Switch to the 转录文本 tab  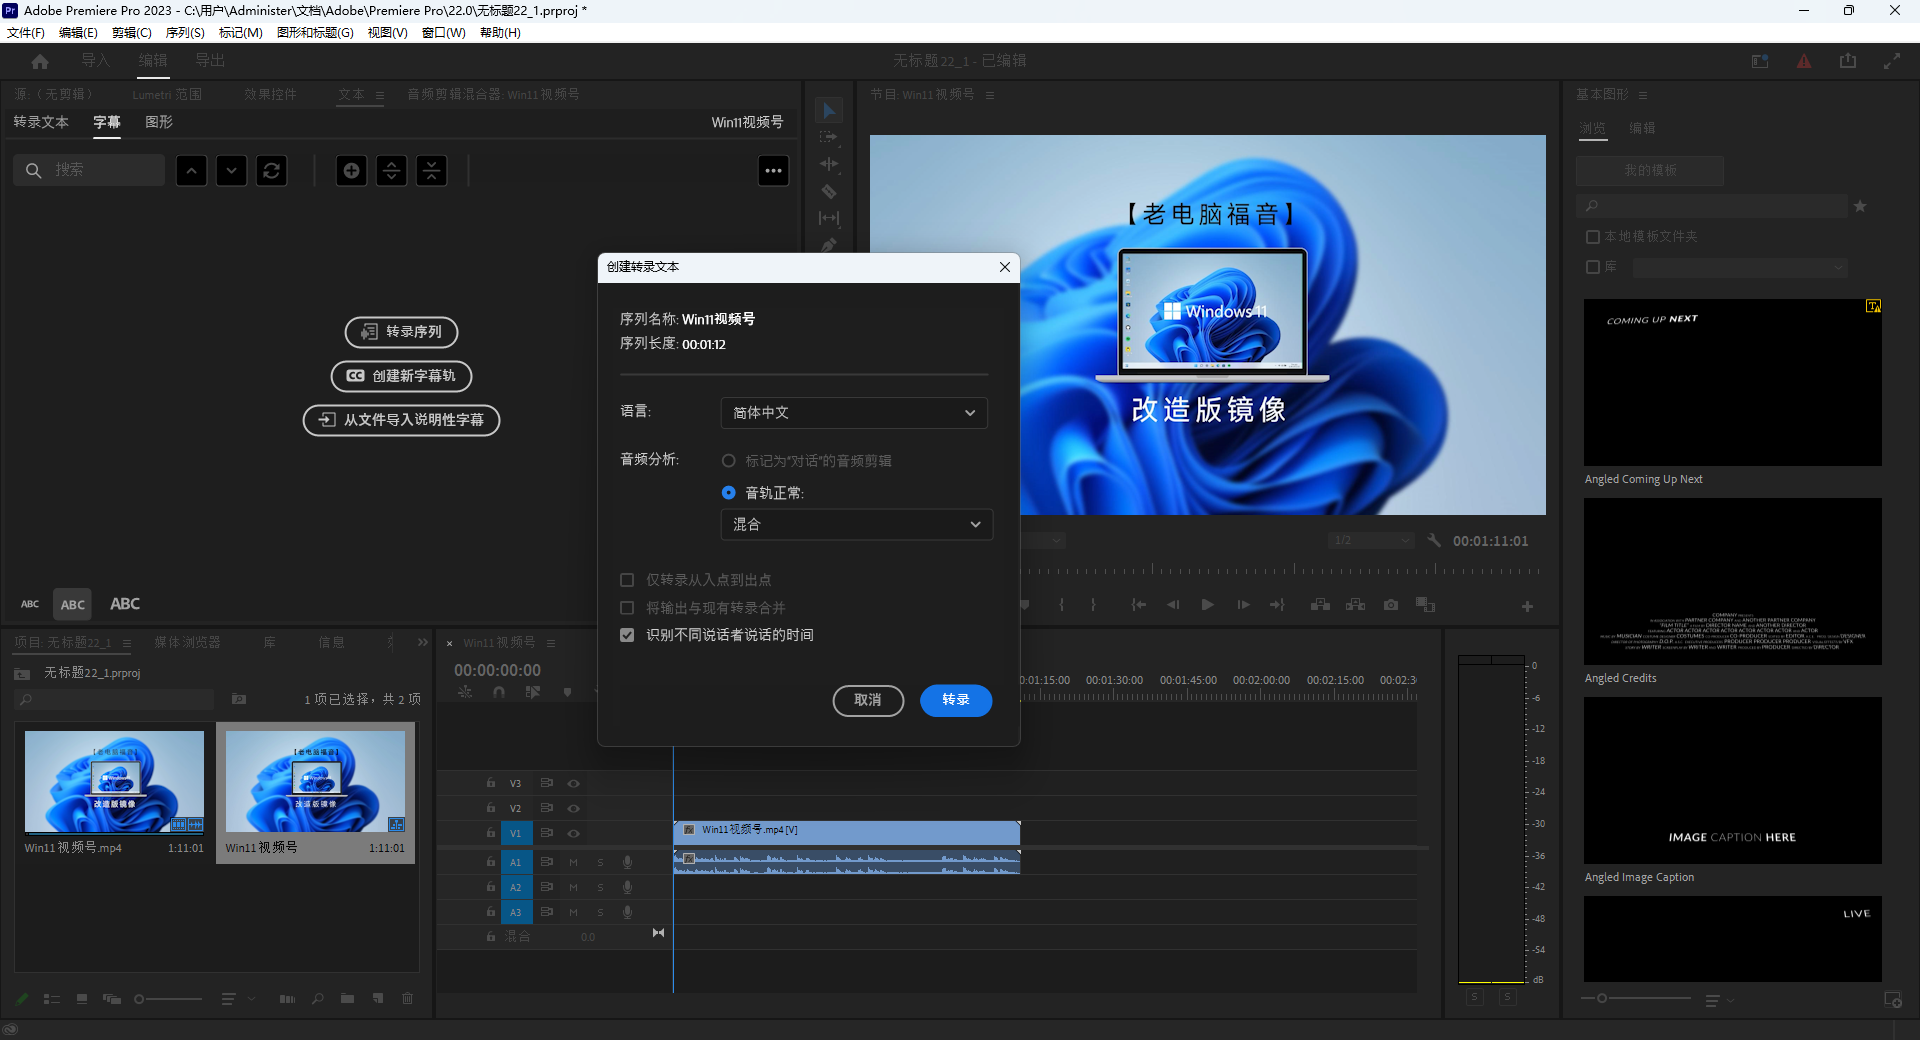(x=41, y=122)
